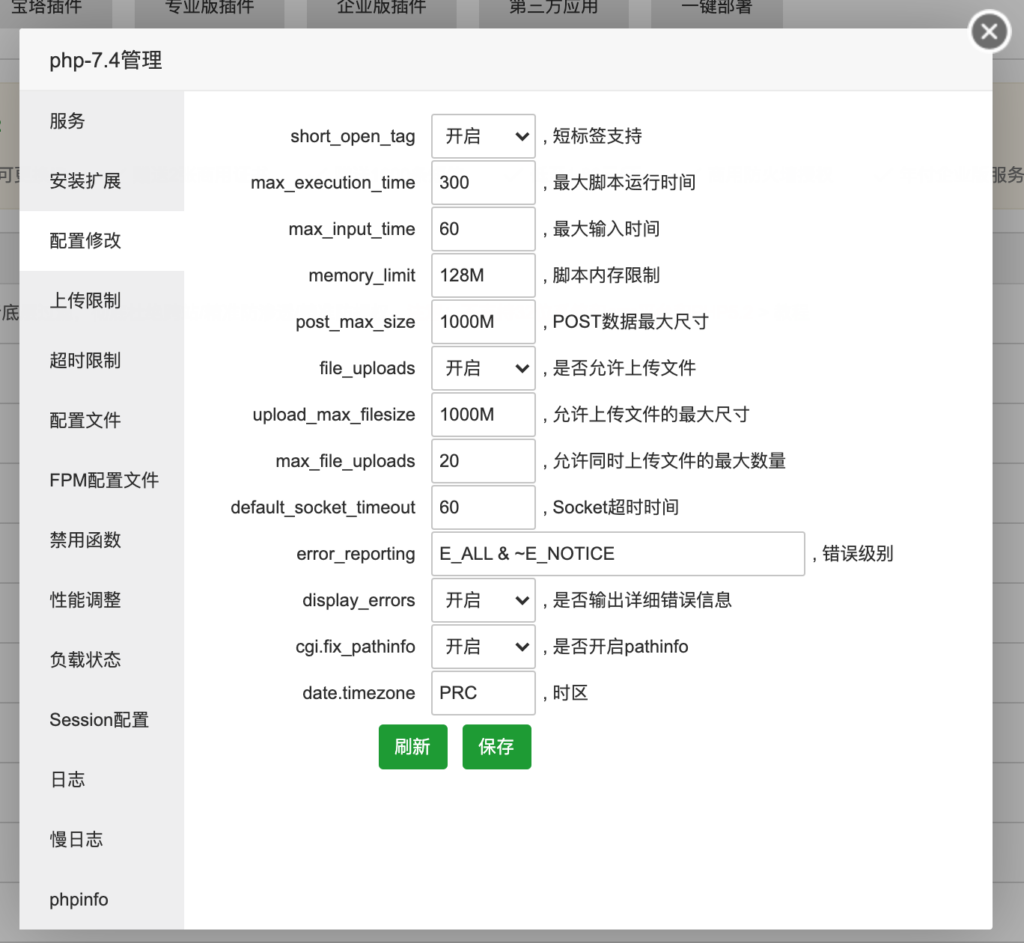This screenshot has width=1024, height=943.
Task: Open the 慢日志 sidebar tab
Action: pyautogui.click(x=76, y=839)
